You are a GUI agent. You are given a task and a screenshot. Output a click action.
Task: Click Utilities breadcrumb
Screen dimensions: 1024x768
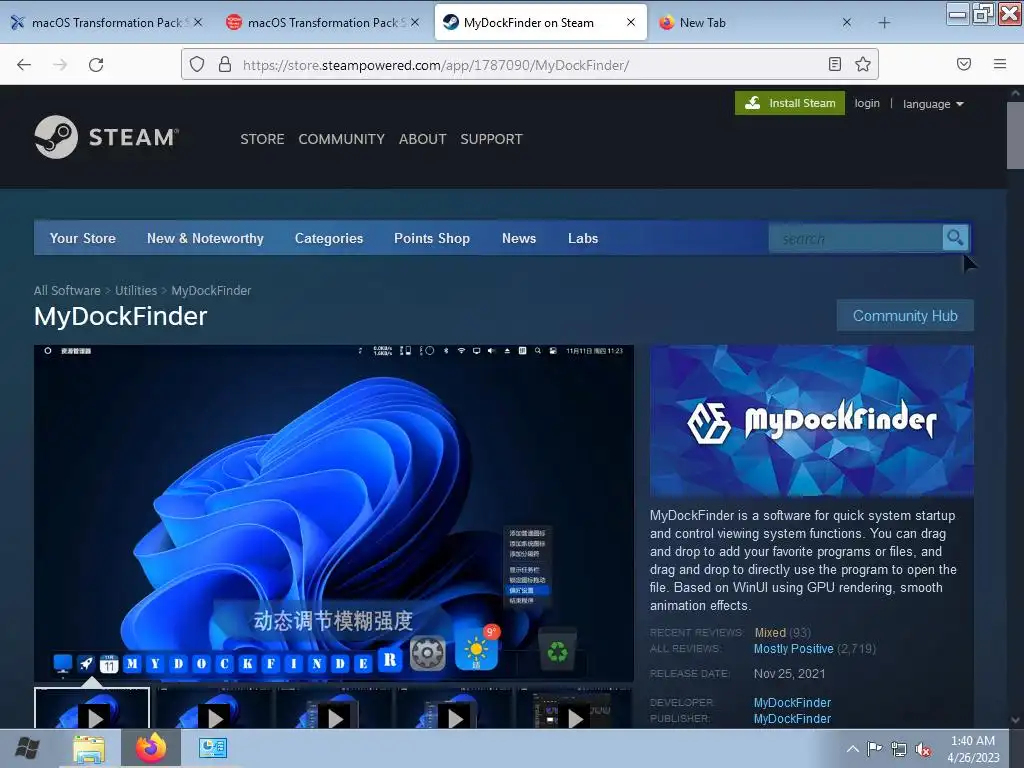[x=136, y=291]
